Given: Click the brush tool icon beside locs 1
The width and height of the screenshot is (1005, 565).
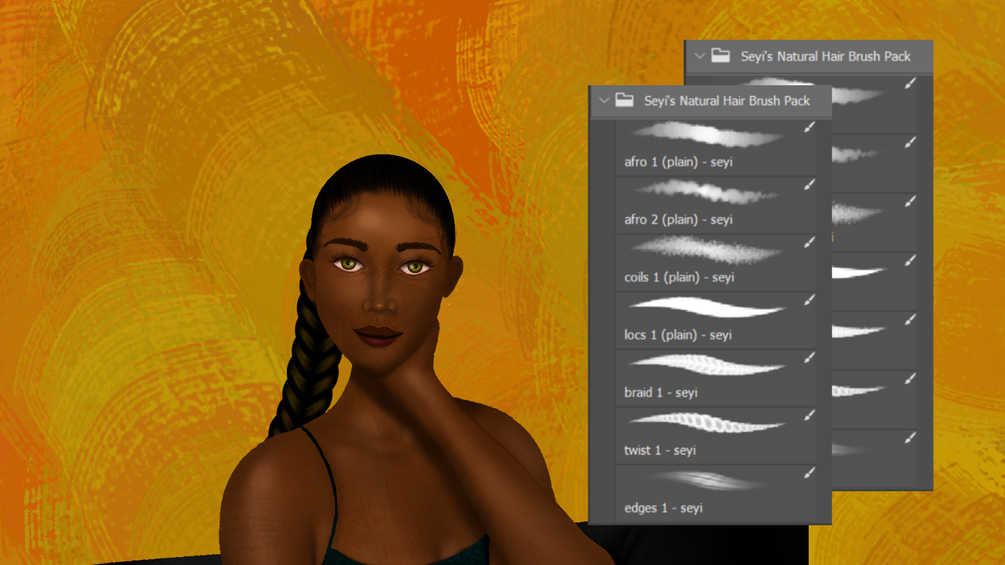Looking at the screenshot, I should coord(810,300).
